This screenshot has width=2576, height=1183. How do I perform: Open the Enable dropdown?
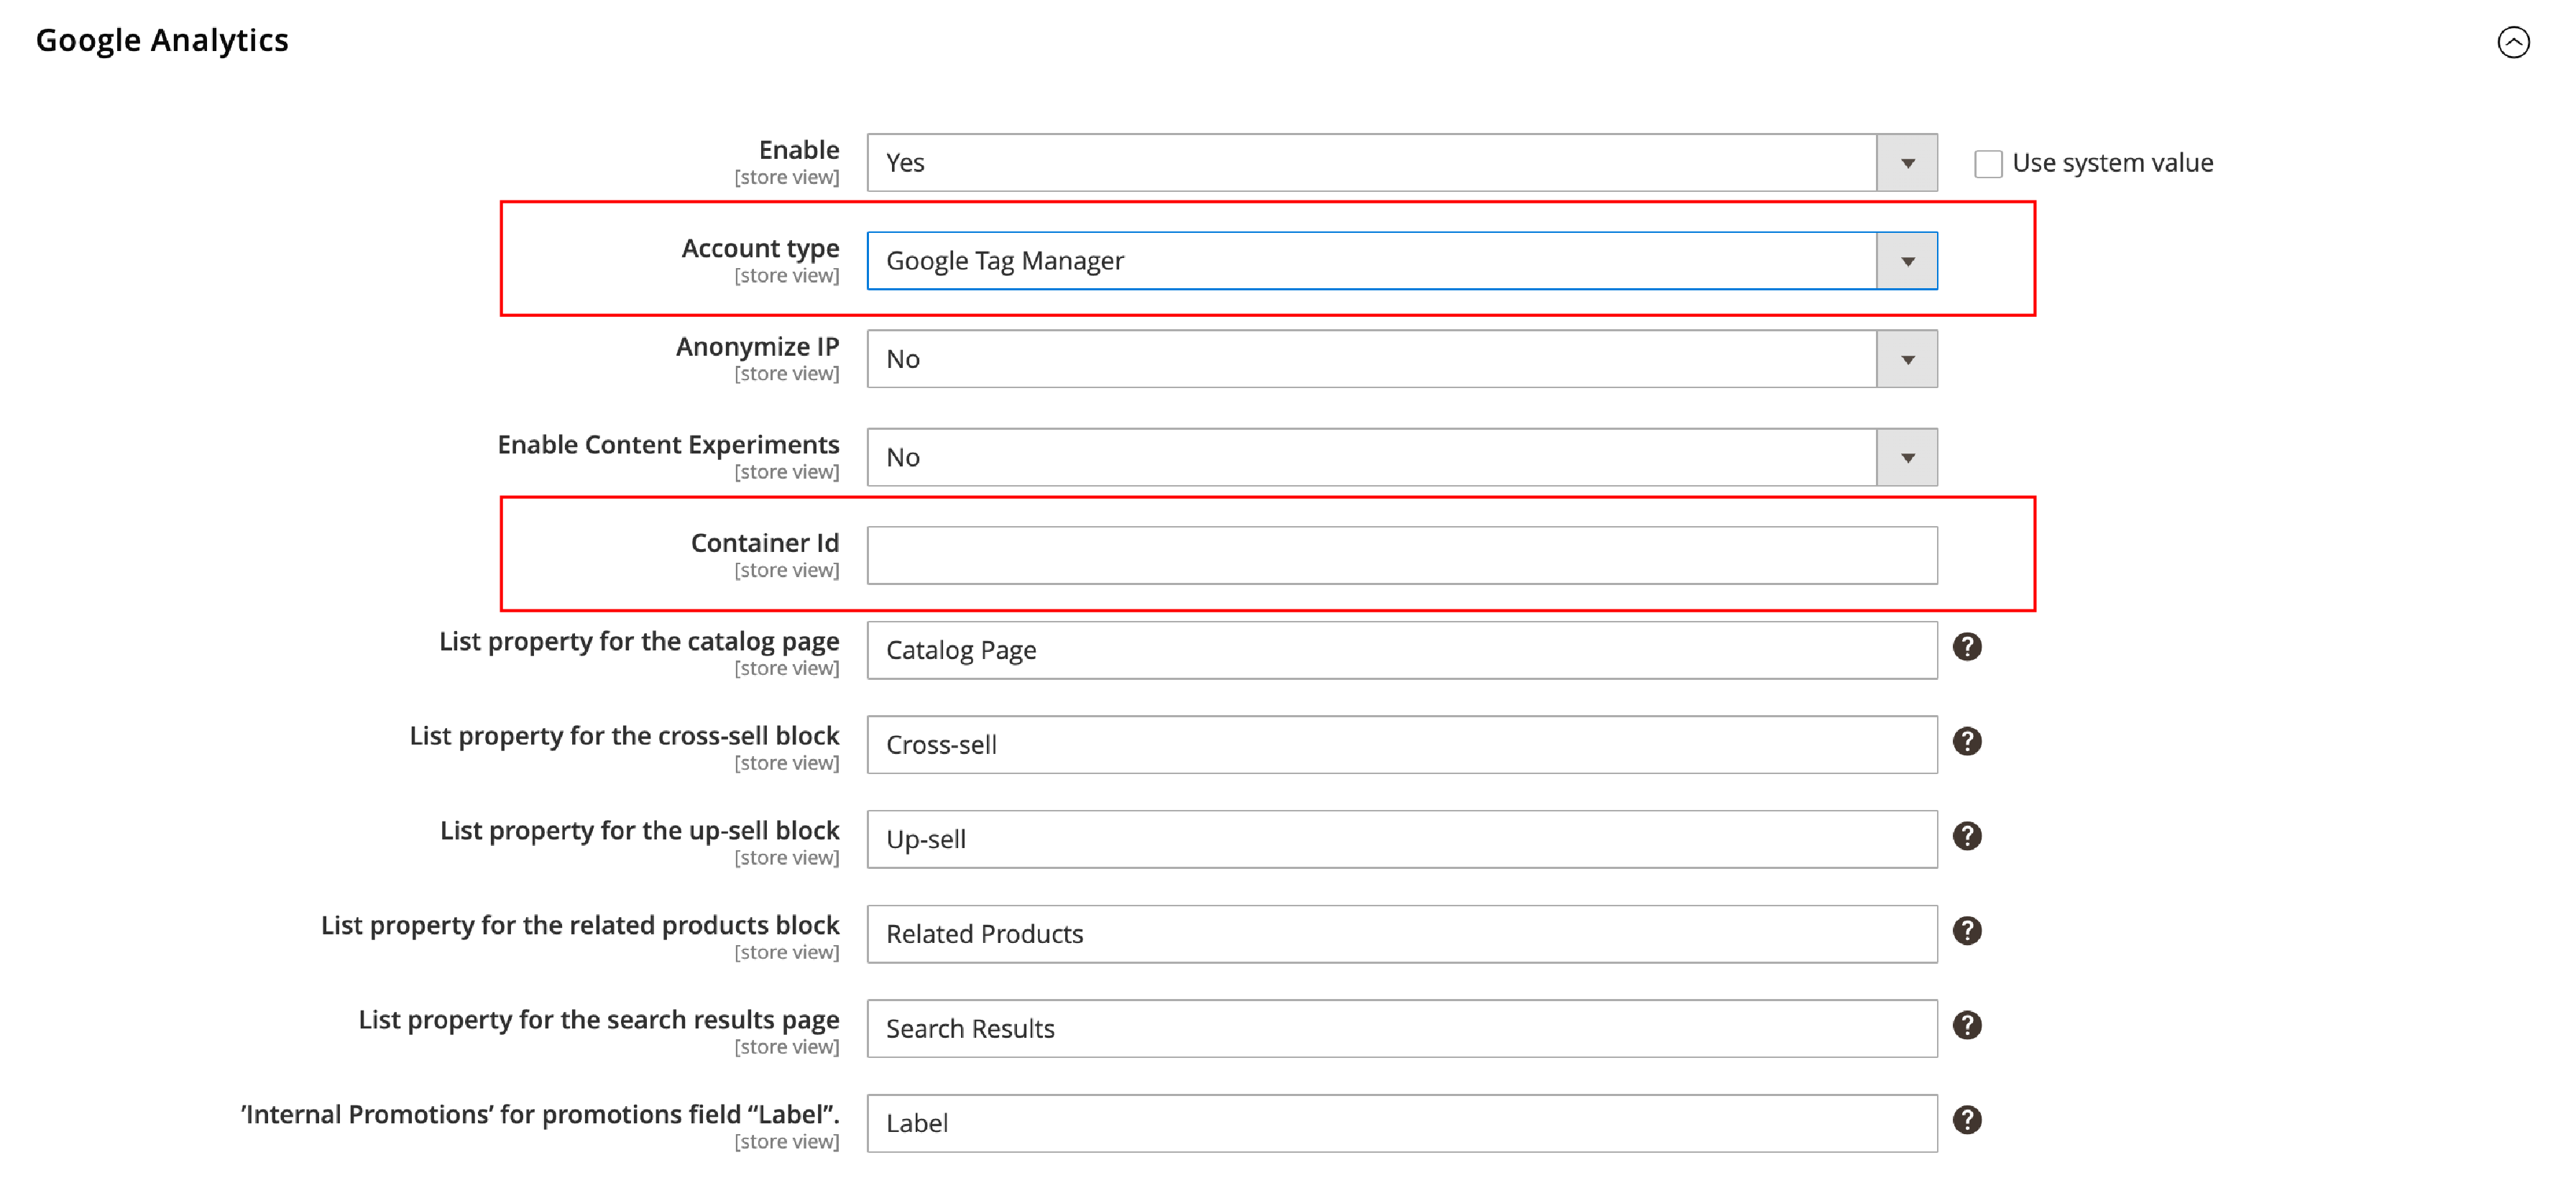point(1402,163)
